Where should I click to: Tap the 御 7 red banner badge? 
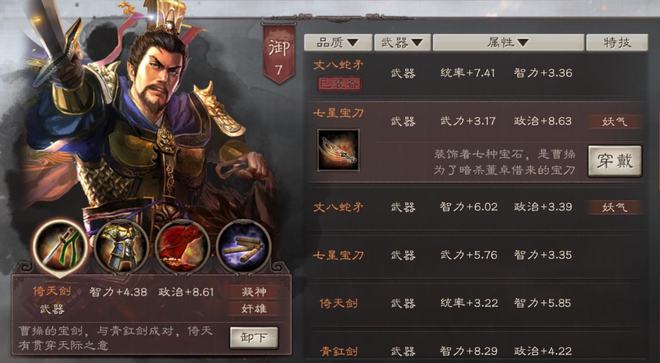(x=279, y=54)
